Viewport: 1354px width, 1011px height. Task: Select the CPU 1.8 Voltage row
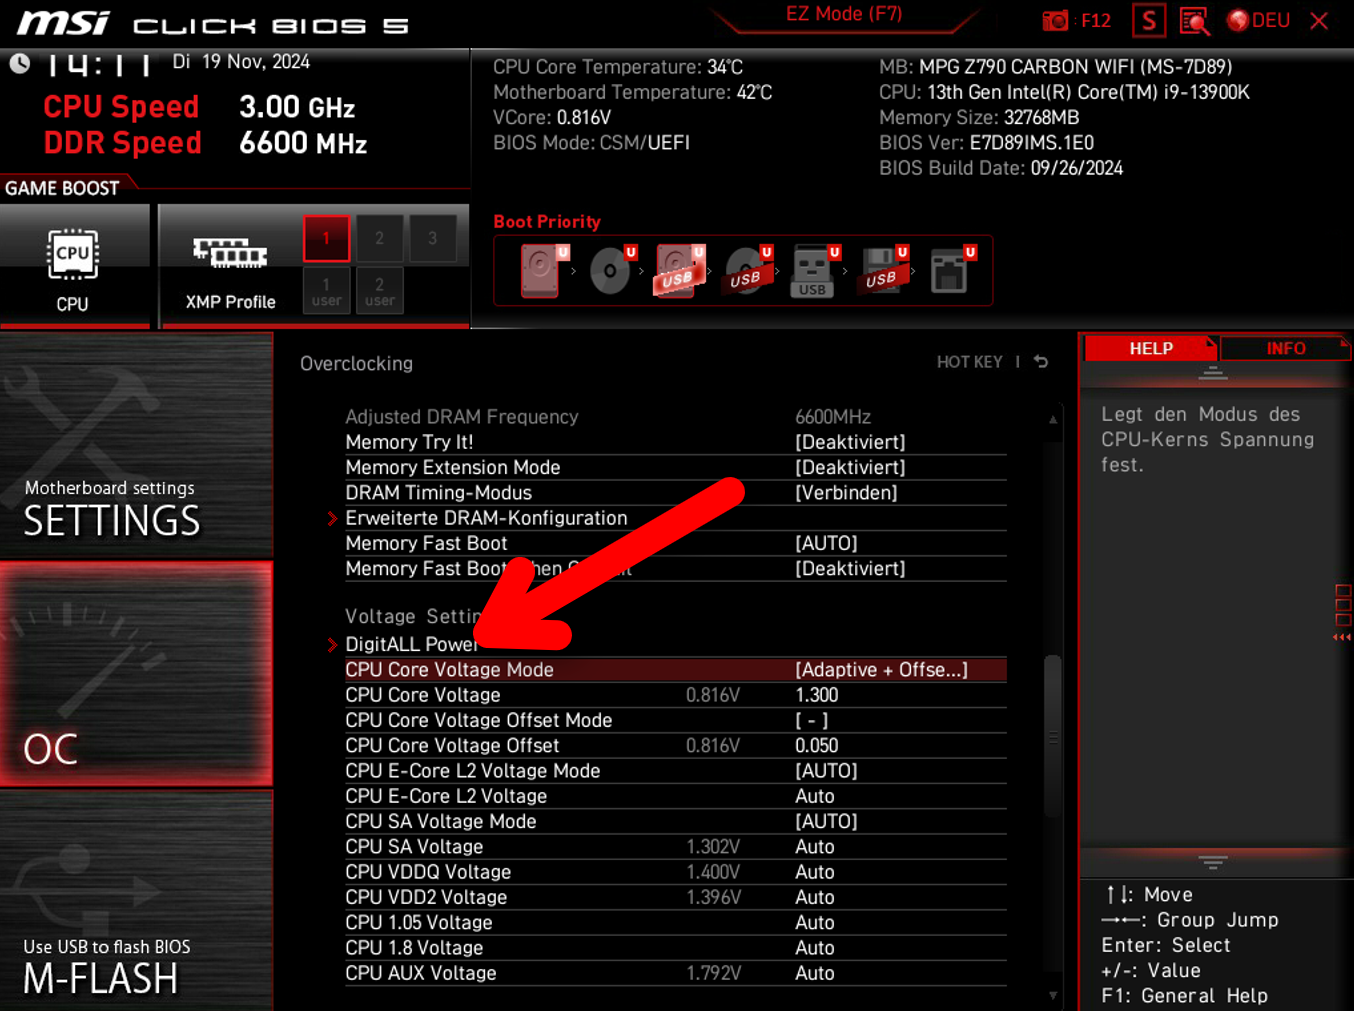pyautogui.click(x=676, y=948)
